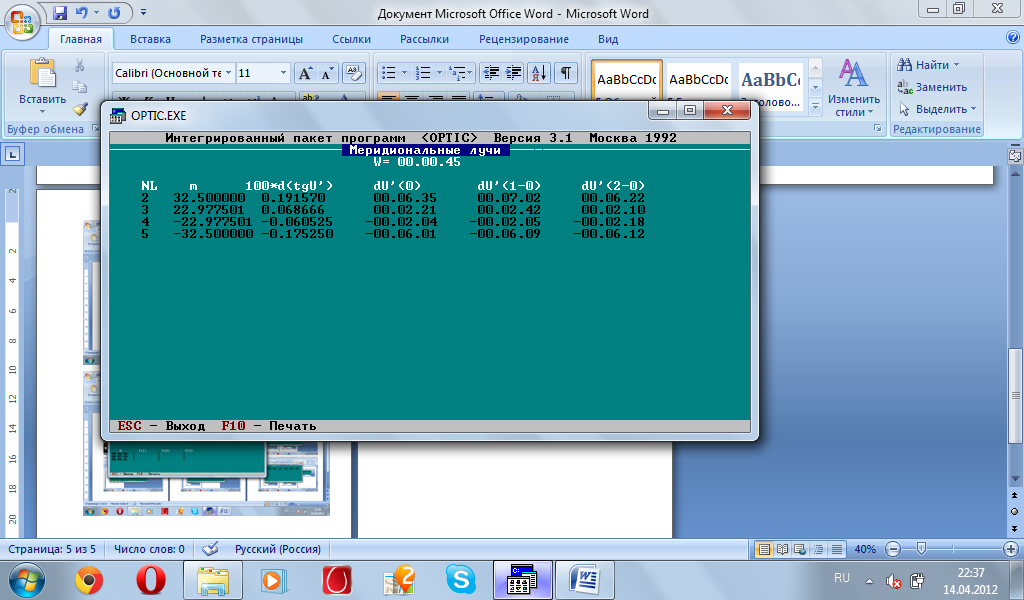Toggle ruler display above vertical scrollbar

click(1015, 156)
